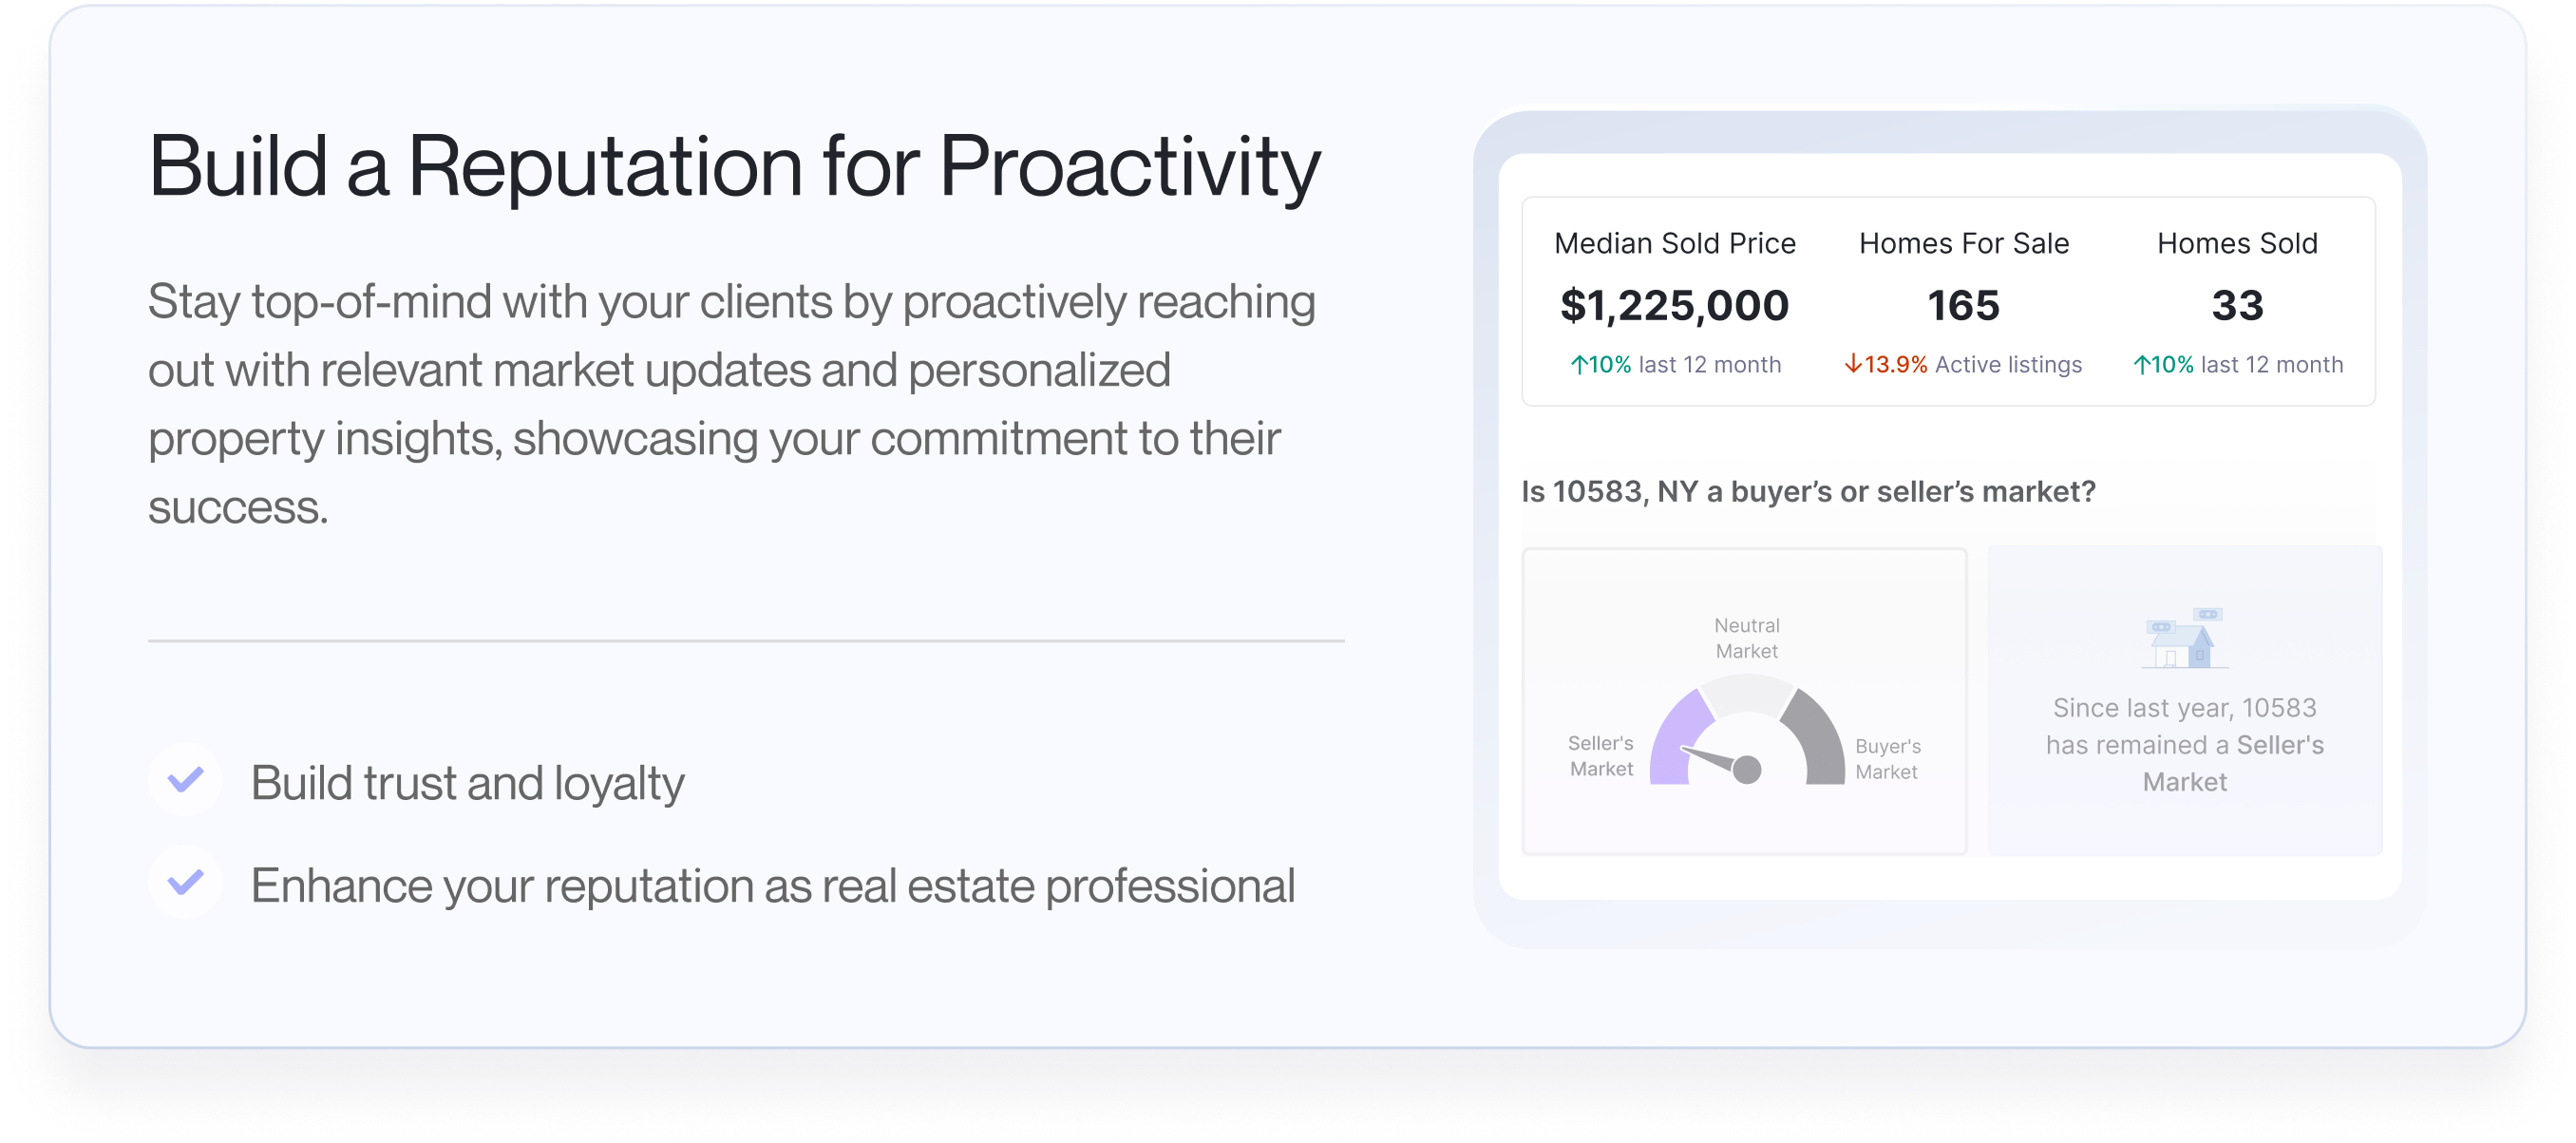Select the 33 Homes Sold figure

point(2238,305)
